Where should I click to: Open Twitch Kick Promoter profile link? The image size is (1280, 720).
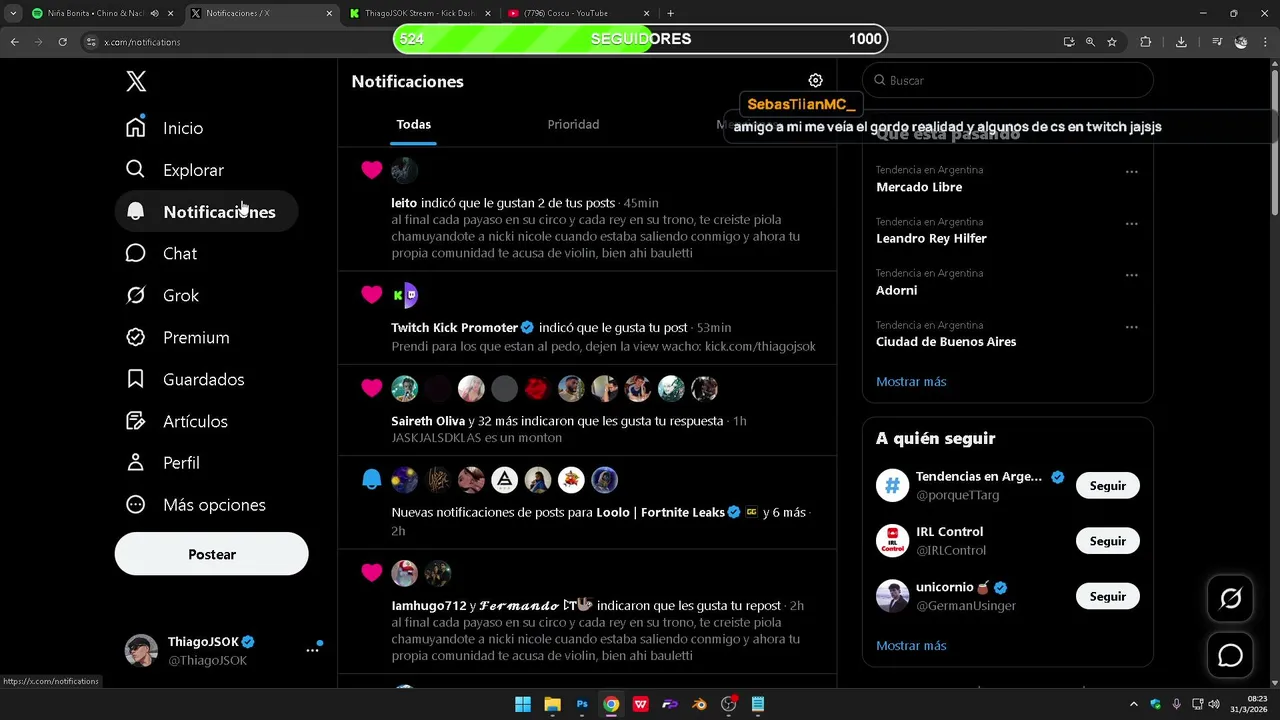[x=454, y=328]
